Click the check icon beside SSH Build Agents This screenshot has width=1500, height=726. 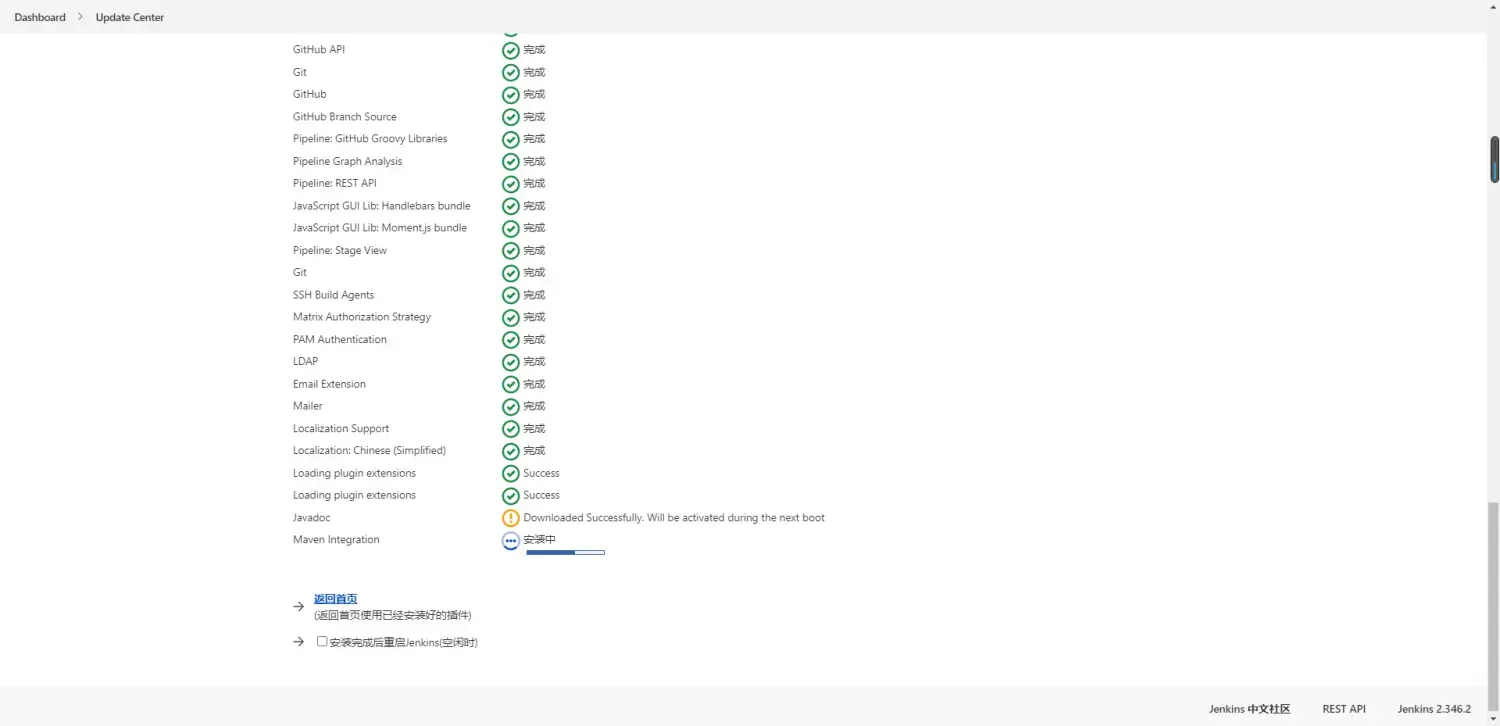coord(510,295)
